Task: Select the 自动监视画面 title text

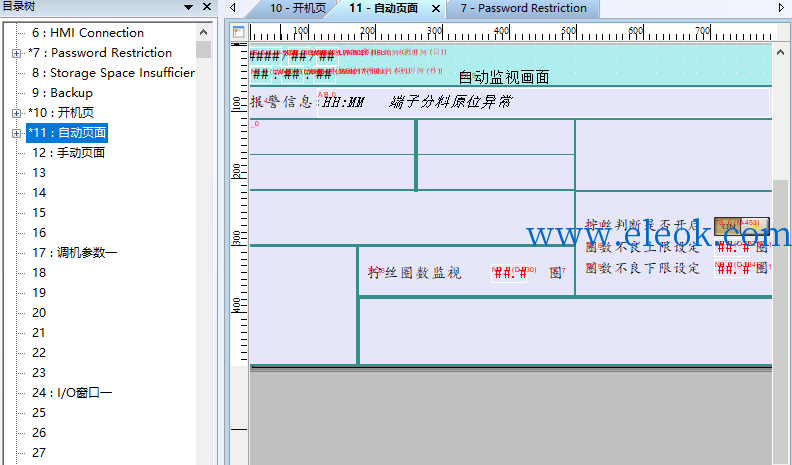Action: click(x=504, y=77)
